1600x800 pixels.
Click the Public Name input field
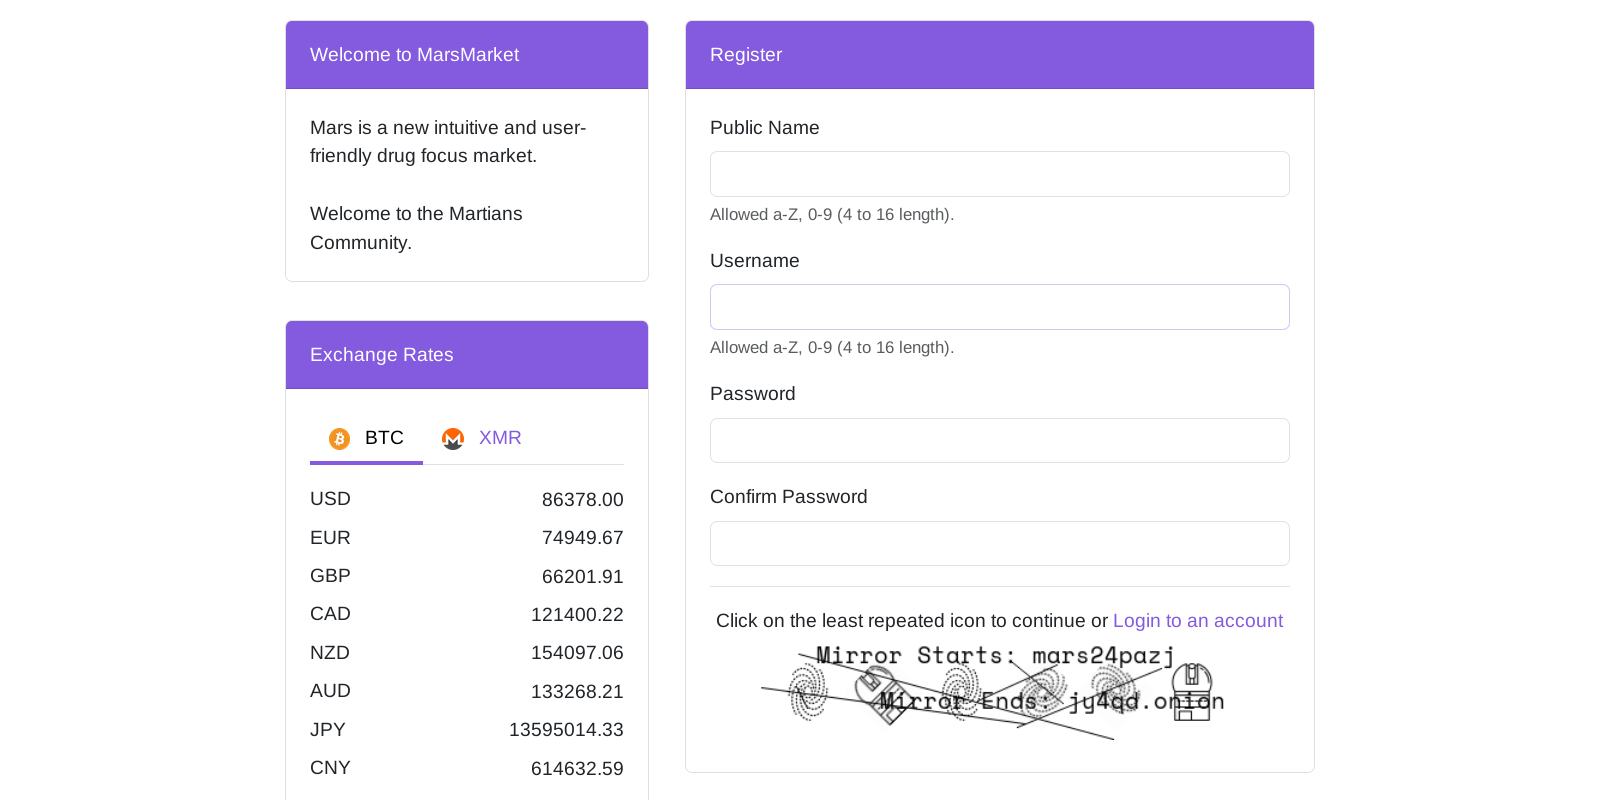(x=999, y=173)
